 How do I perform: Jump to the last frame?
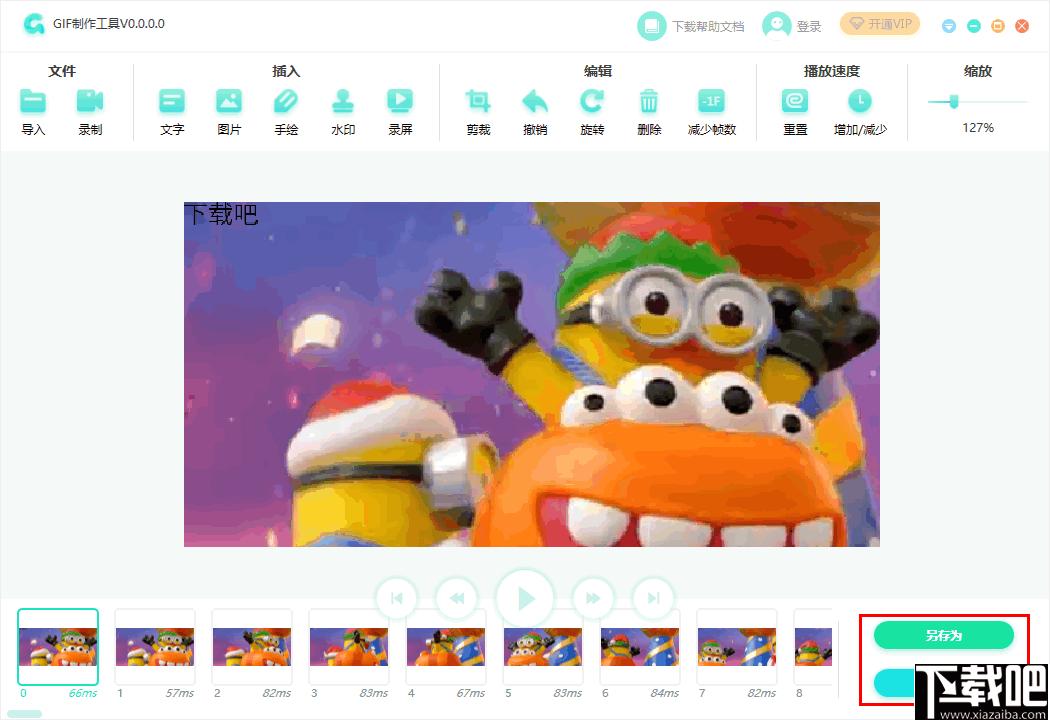click(653, 598)
